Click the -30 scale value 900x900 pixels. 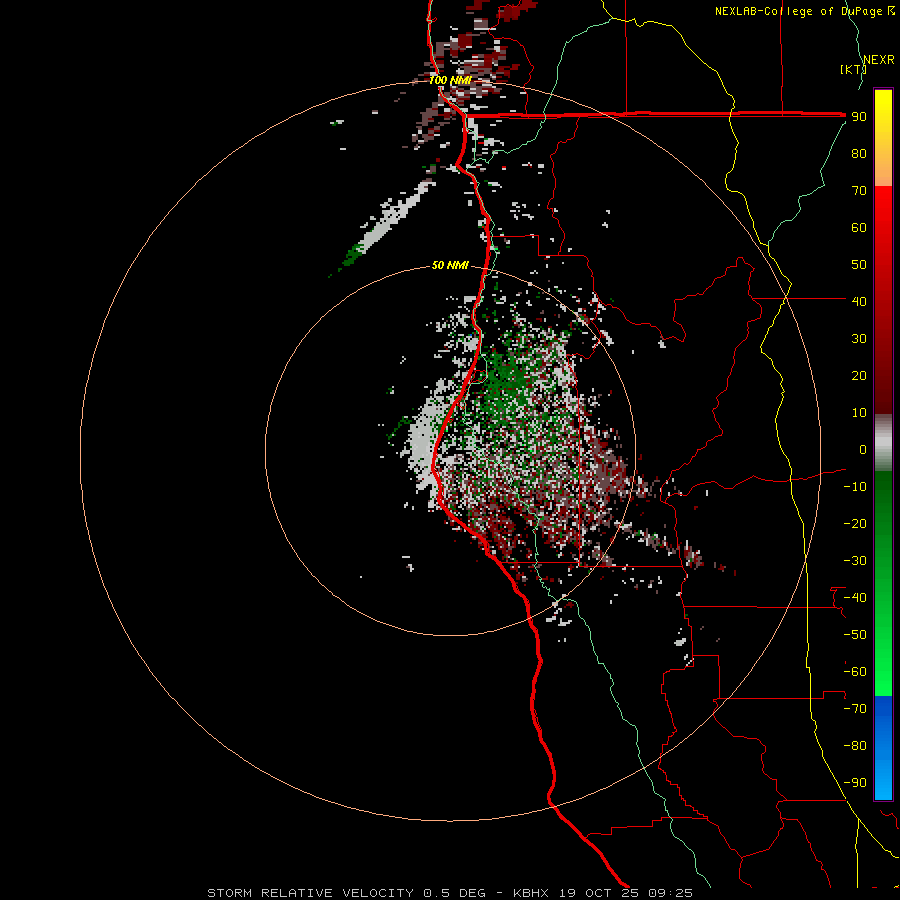(855, 561)
